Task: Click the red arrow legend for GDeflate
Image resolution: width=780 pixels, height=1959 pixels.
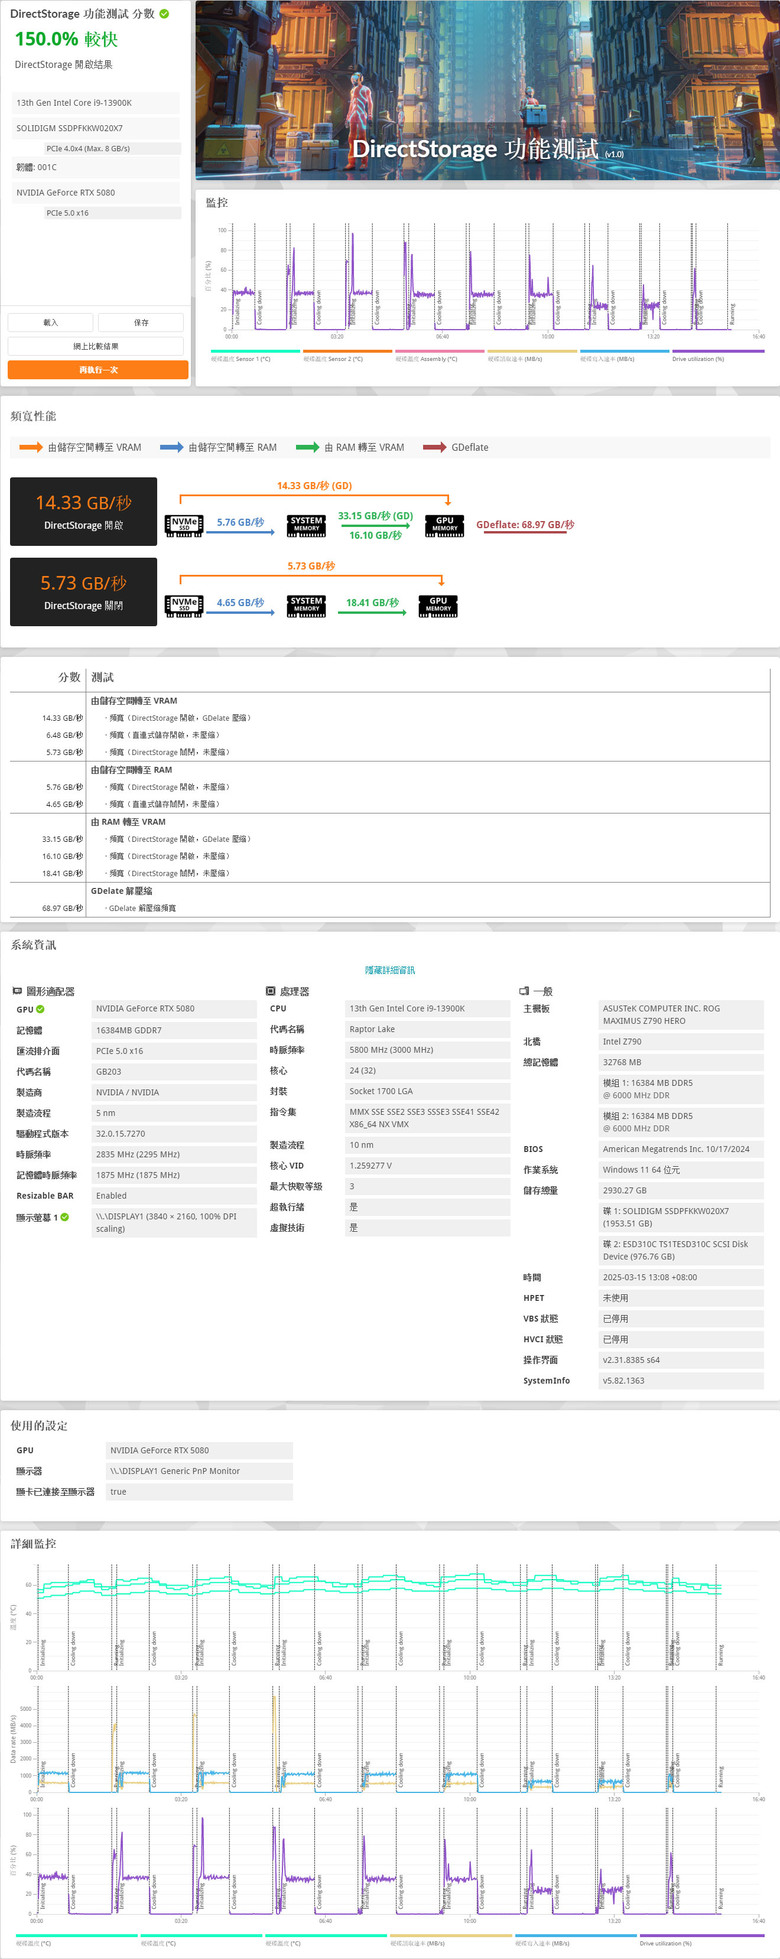Action: tap(434, 447)
